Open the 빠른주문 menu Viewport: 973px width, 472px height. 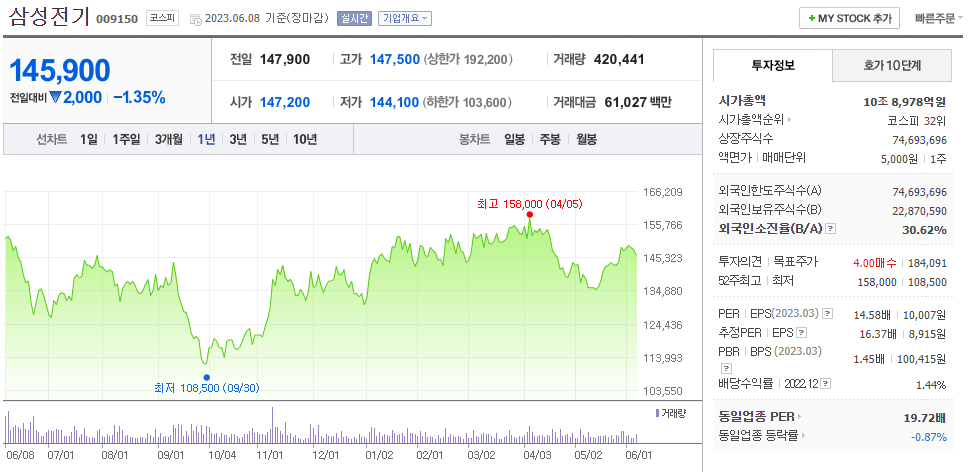pos(939,19)
